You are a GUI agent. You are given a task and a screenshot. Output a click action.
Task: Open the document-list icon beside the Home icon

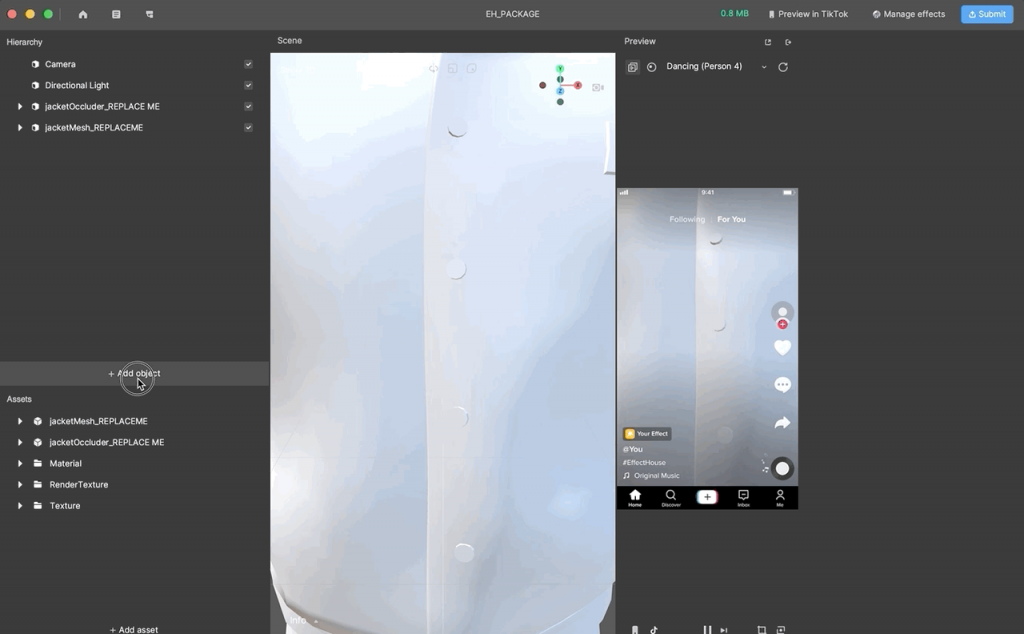click(116, 14)
